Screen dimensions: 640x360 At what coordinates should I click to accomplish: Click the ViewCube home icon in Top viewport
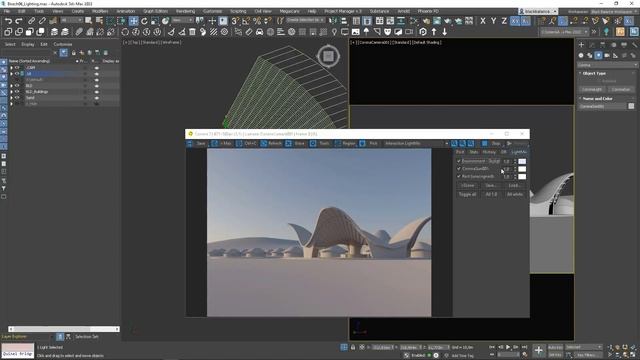click(x=328, y=56)
